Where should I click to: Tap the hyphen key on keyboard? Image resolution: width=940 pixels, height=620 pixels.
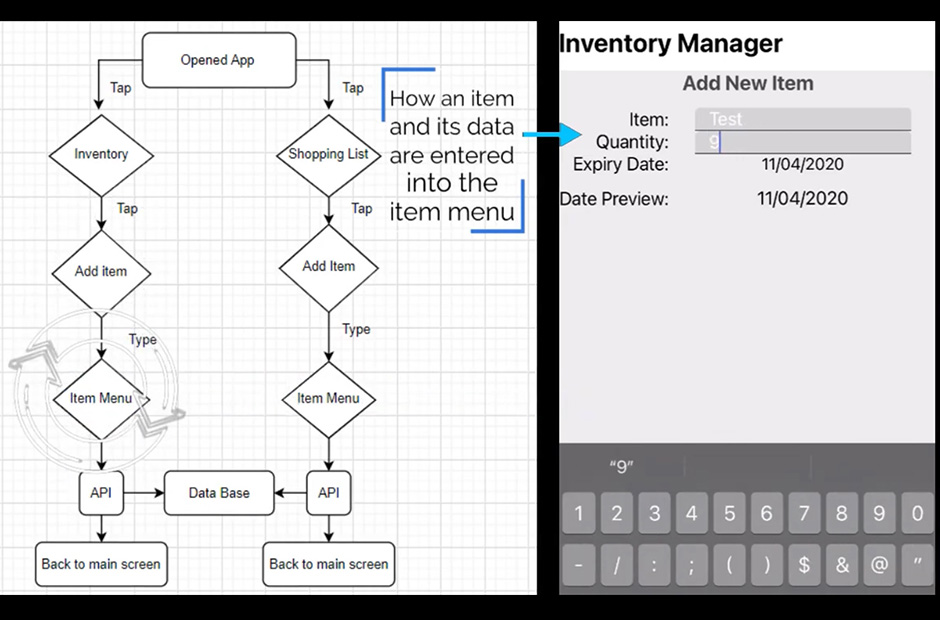tap(579, 565)
